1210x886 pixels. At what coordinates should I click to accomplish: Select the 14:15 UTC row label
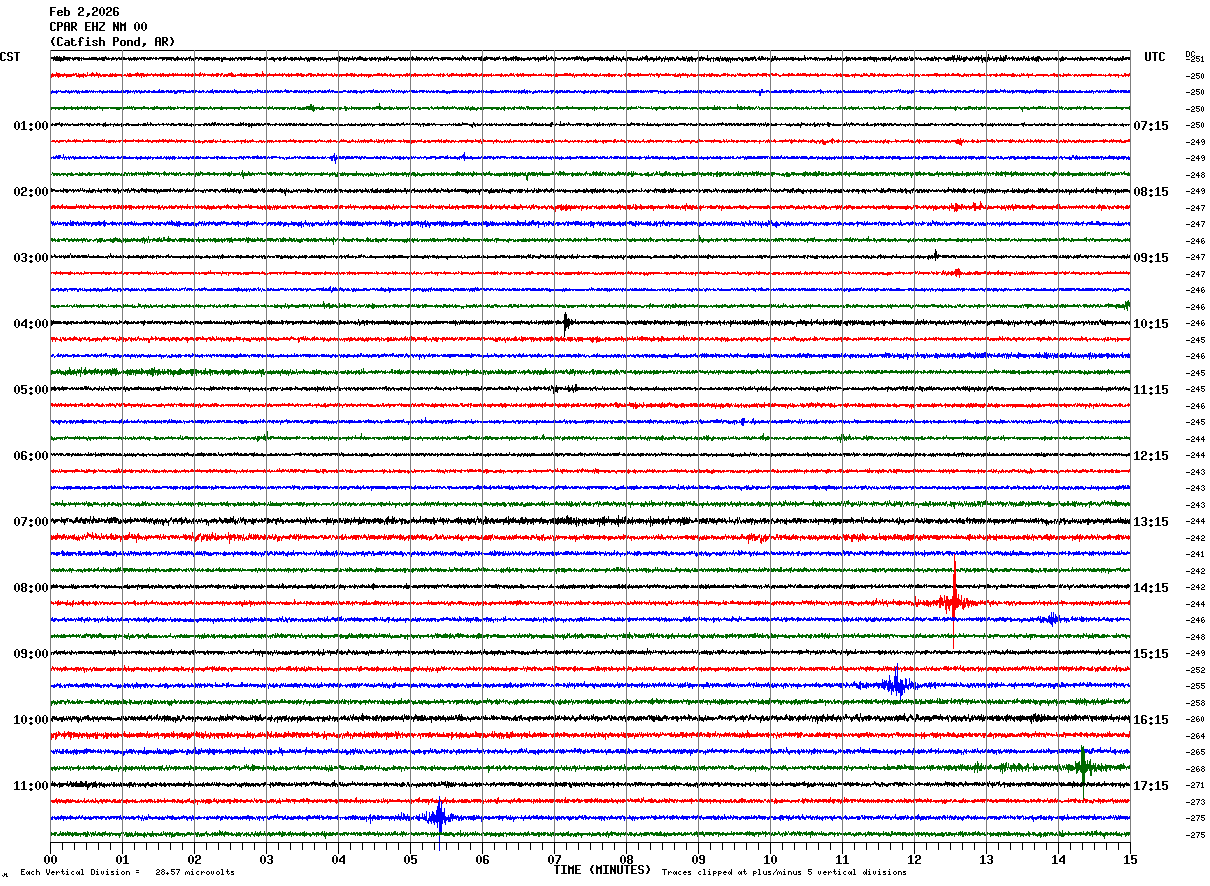(1151, 588)
